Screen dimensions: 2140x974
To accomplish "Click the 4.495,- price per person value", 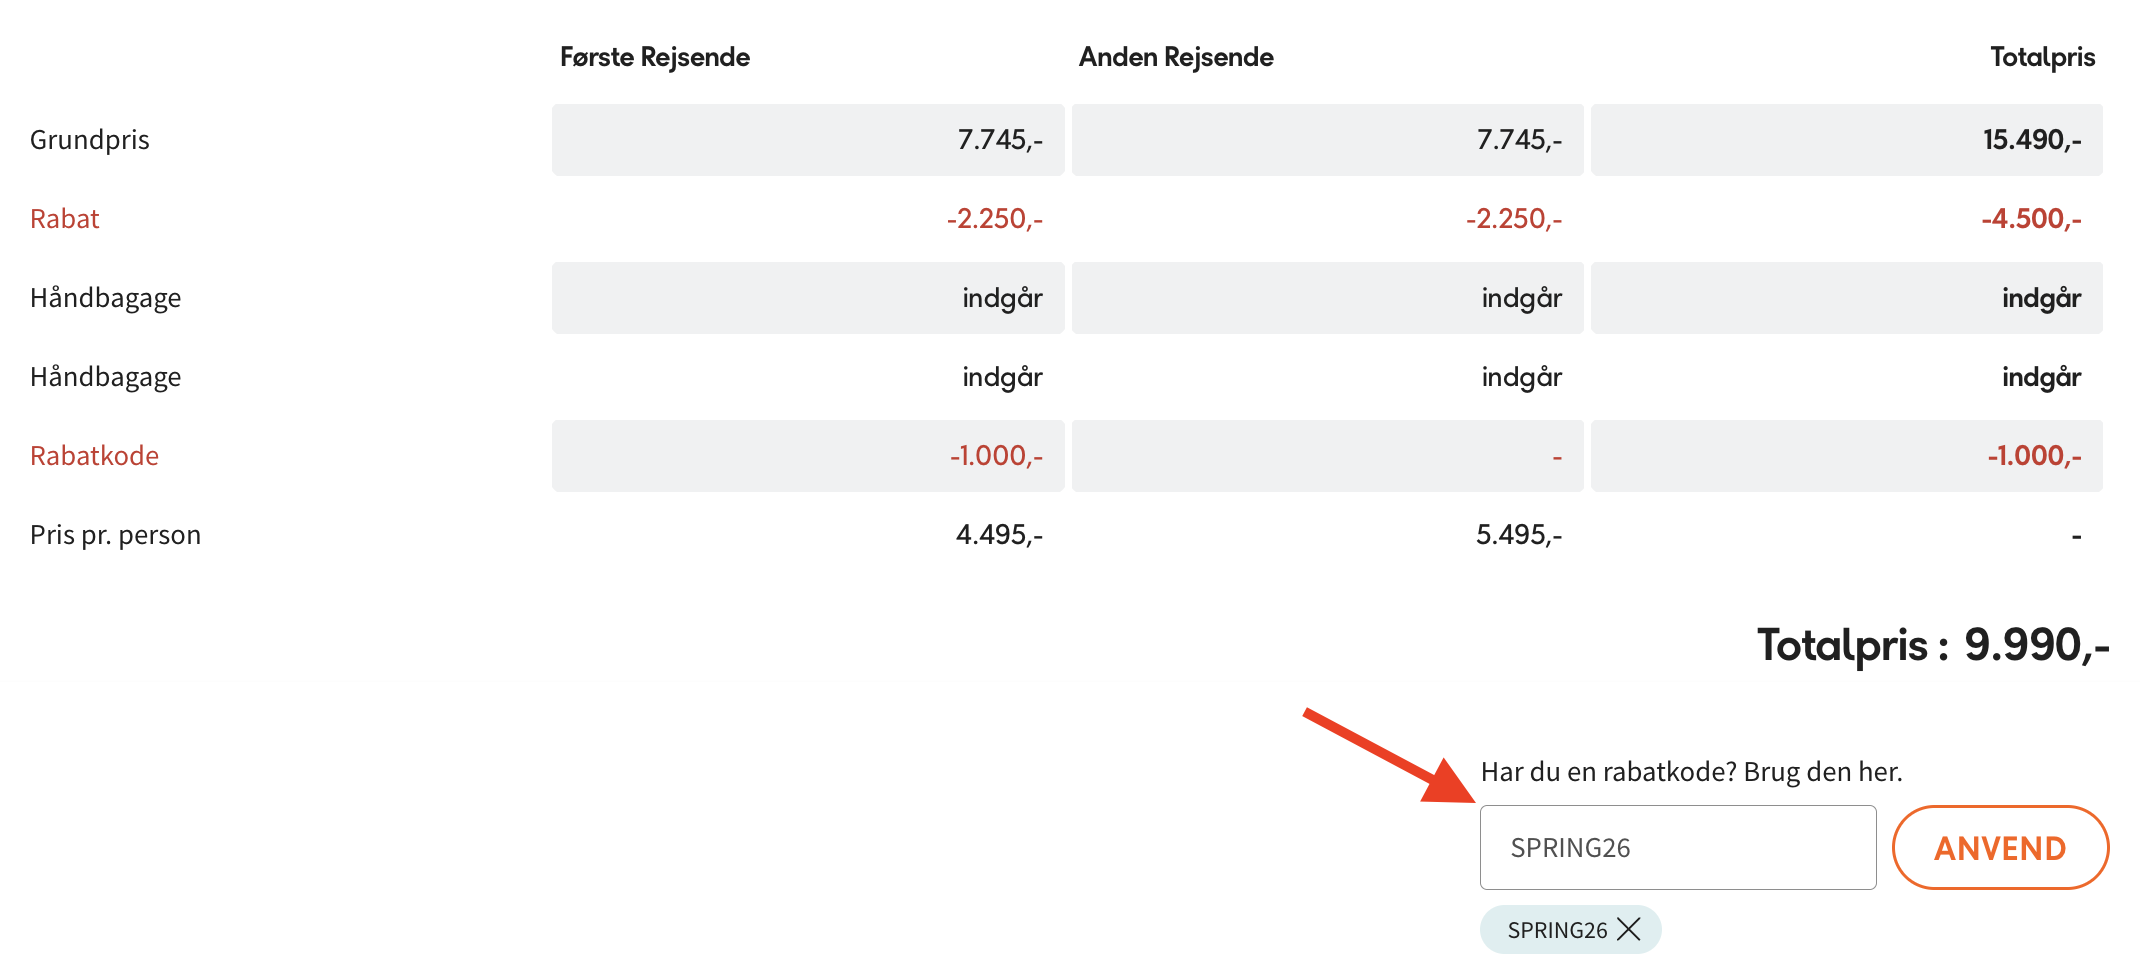I will (x=999, y=535).
